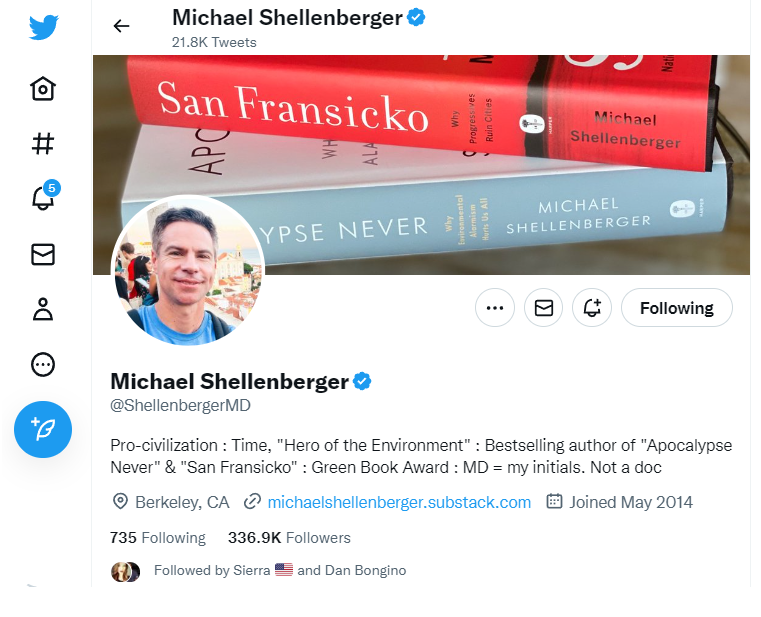Open the Home feed icon
The height and width of the screenshot is (617, 761).
43,89
